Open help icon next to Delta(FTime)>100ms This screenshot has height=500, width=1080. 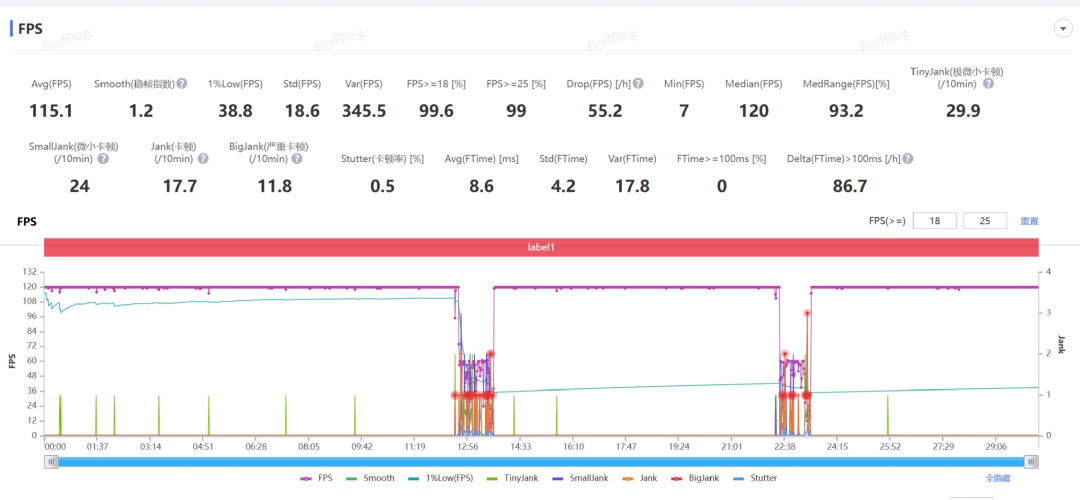908,158
